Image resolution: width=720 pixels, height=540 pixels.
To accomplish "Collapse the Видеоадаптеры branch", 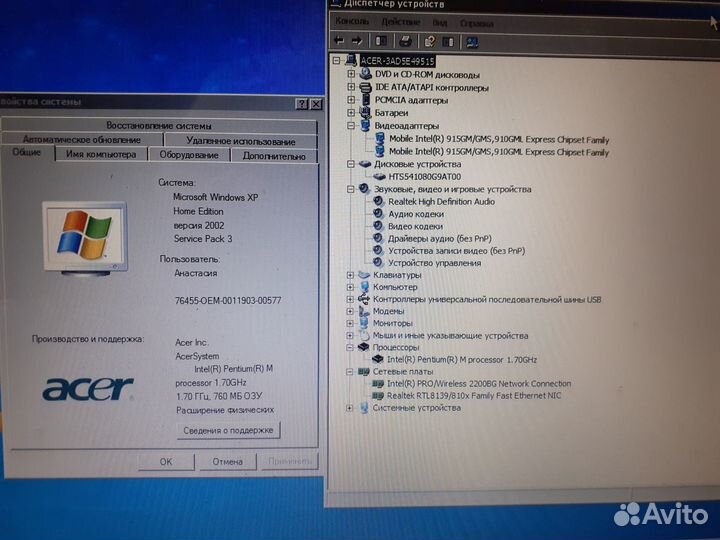I will tap(351, 125).
